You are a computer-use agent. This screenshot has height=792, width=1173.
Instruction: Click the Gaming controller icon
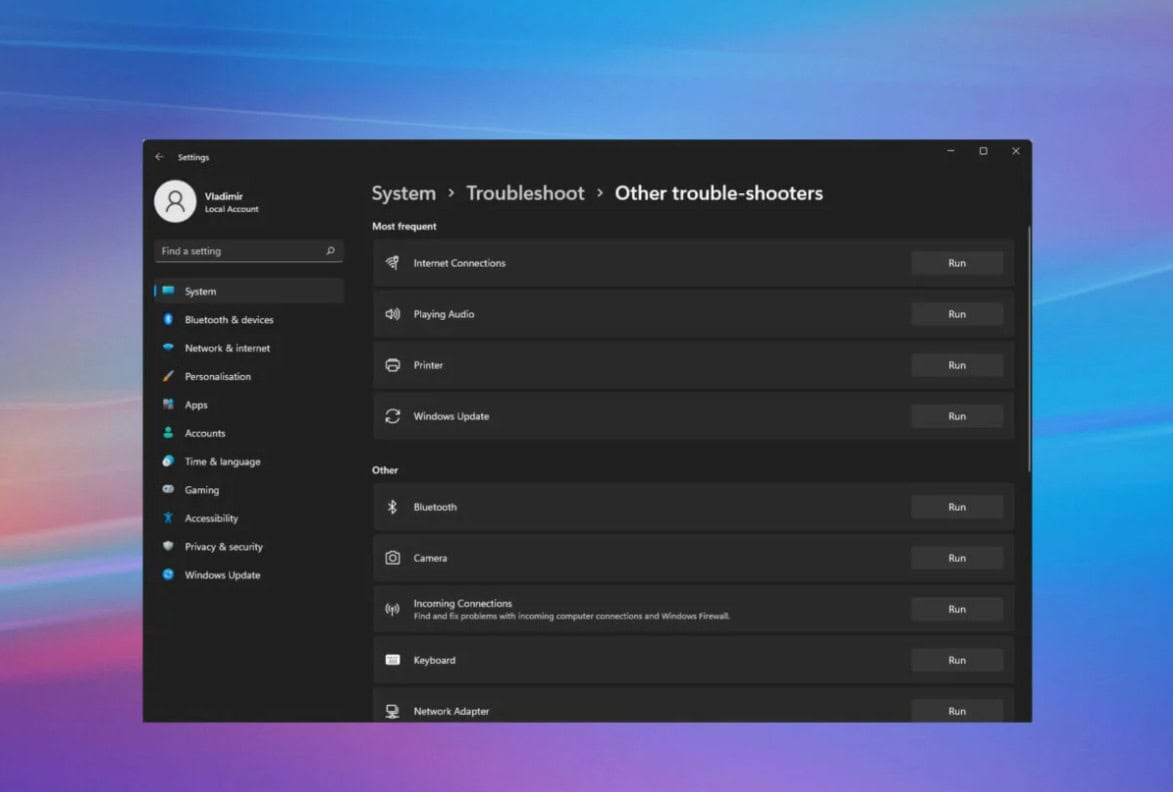pos(168,490)
